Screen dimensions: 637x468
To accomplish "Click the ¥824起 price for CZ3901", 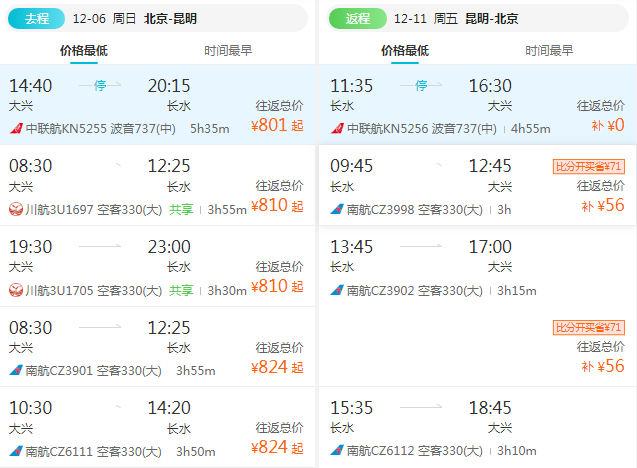I will (277, 367).
